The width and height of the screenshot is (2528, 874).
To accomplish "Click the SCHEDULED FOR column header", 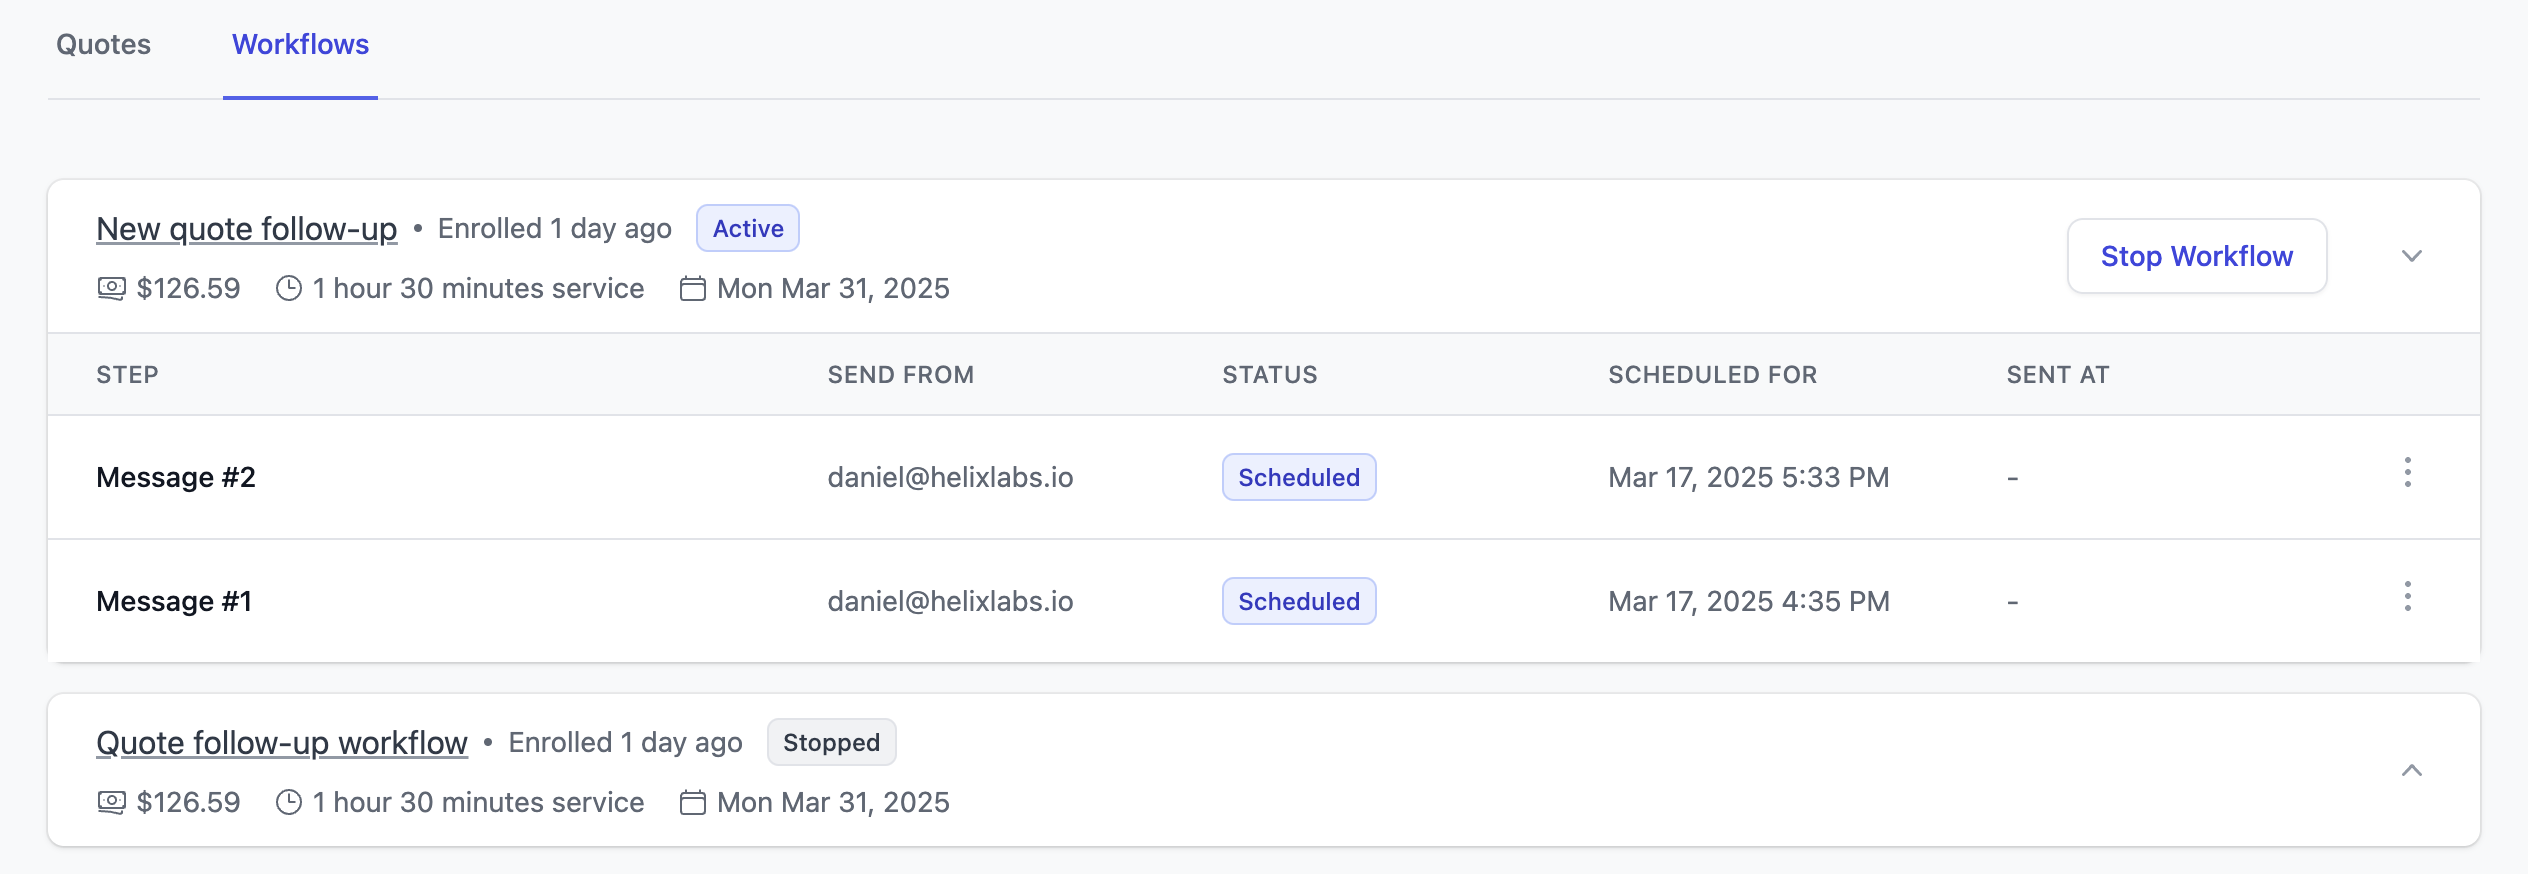I will (1712, 375).
